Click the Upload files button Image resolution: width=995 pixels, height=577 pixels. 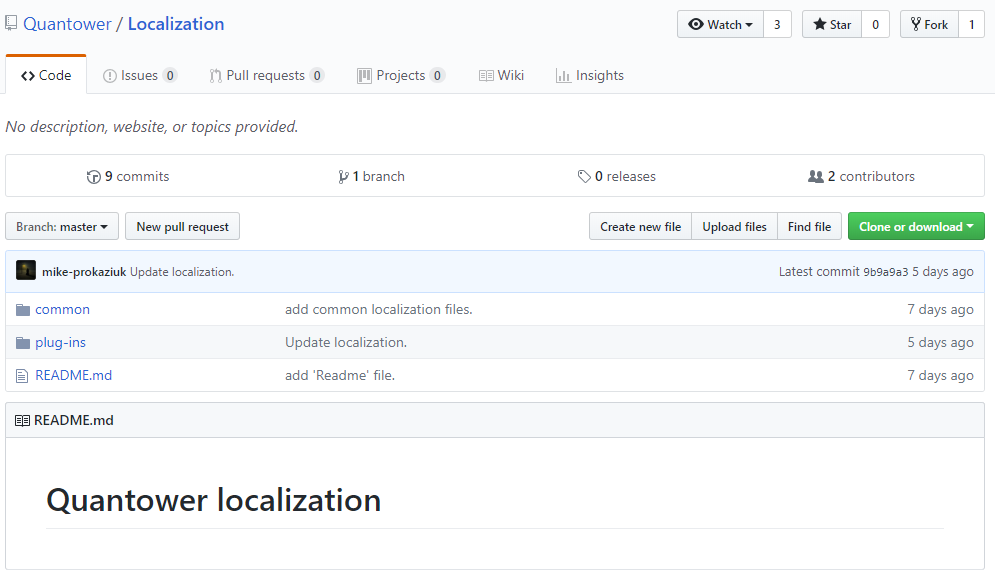point(734,227)
